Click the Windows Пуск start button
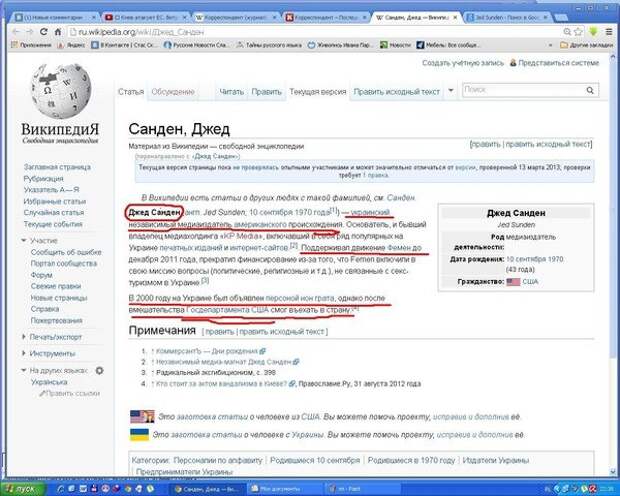 point(23,489)
